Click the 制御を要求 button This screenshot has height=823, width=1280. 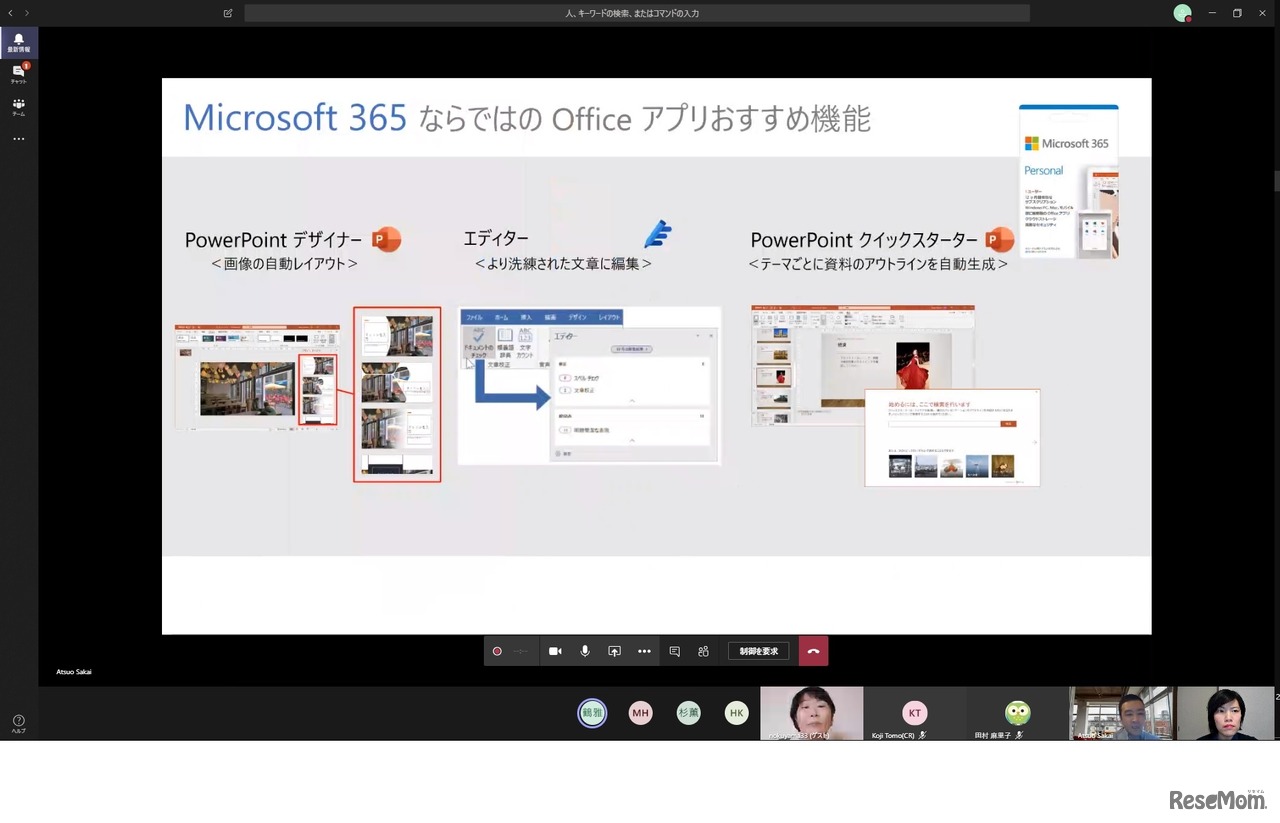(760, 651)
